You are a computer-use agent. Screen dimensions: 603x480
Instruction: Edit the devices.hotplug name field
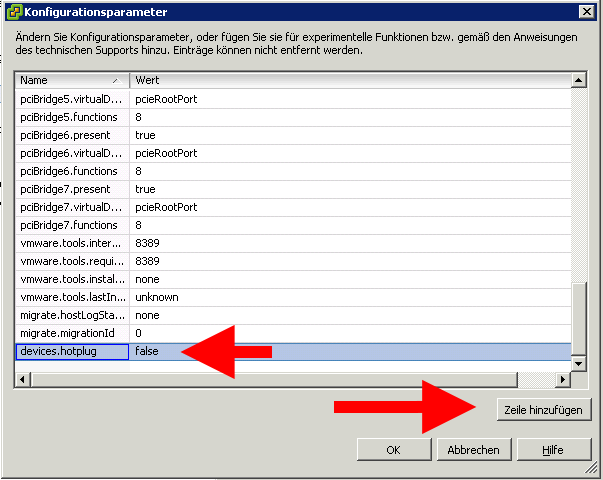click(x=72, y=351)
